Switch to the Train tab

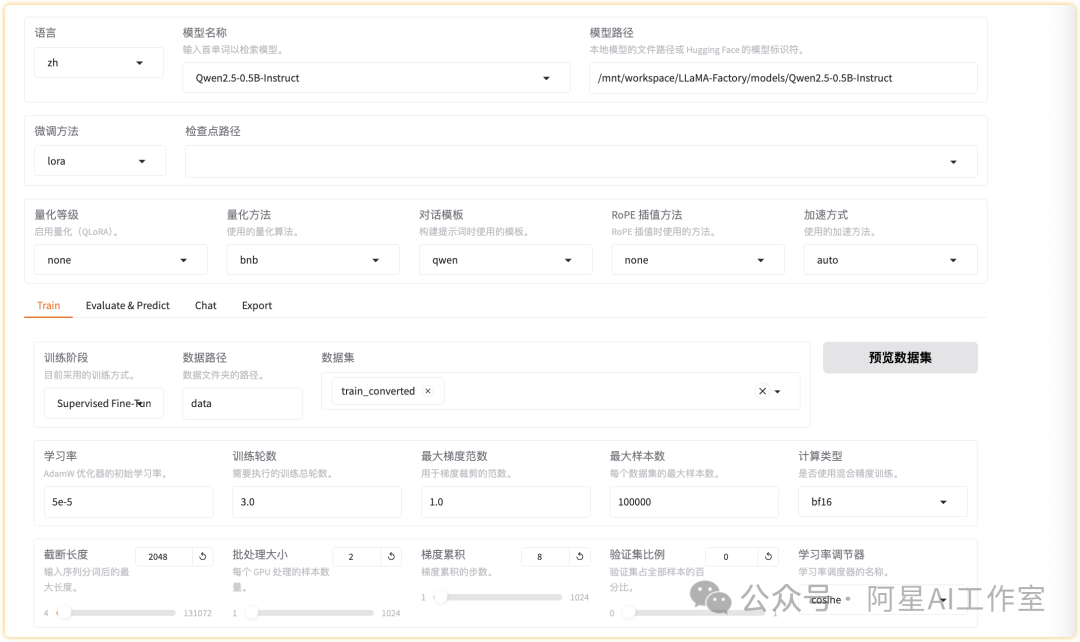(48, 305)
